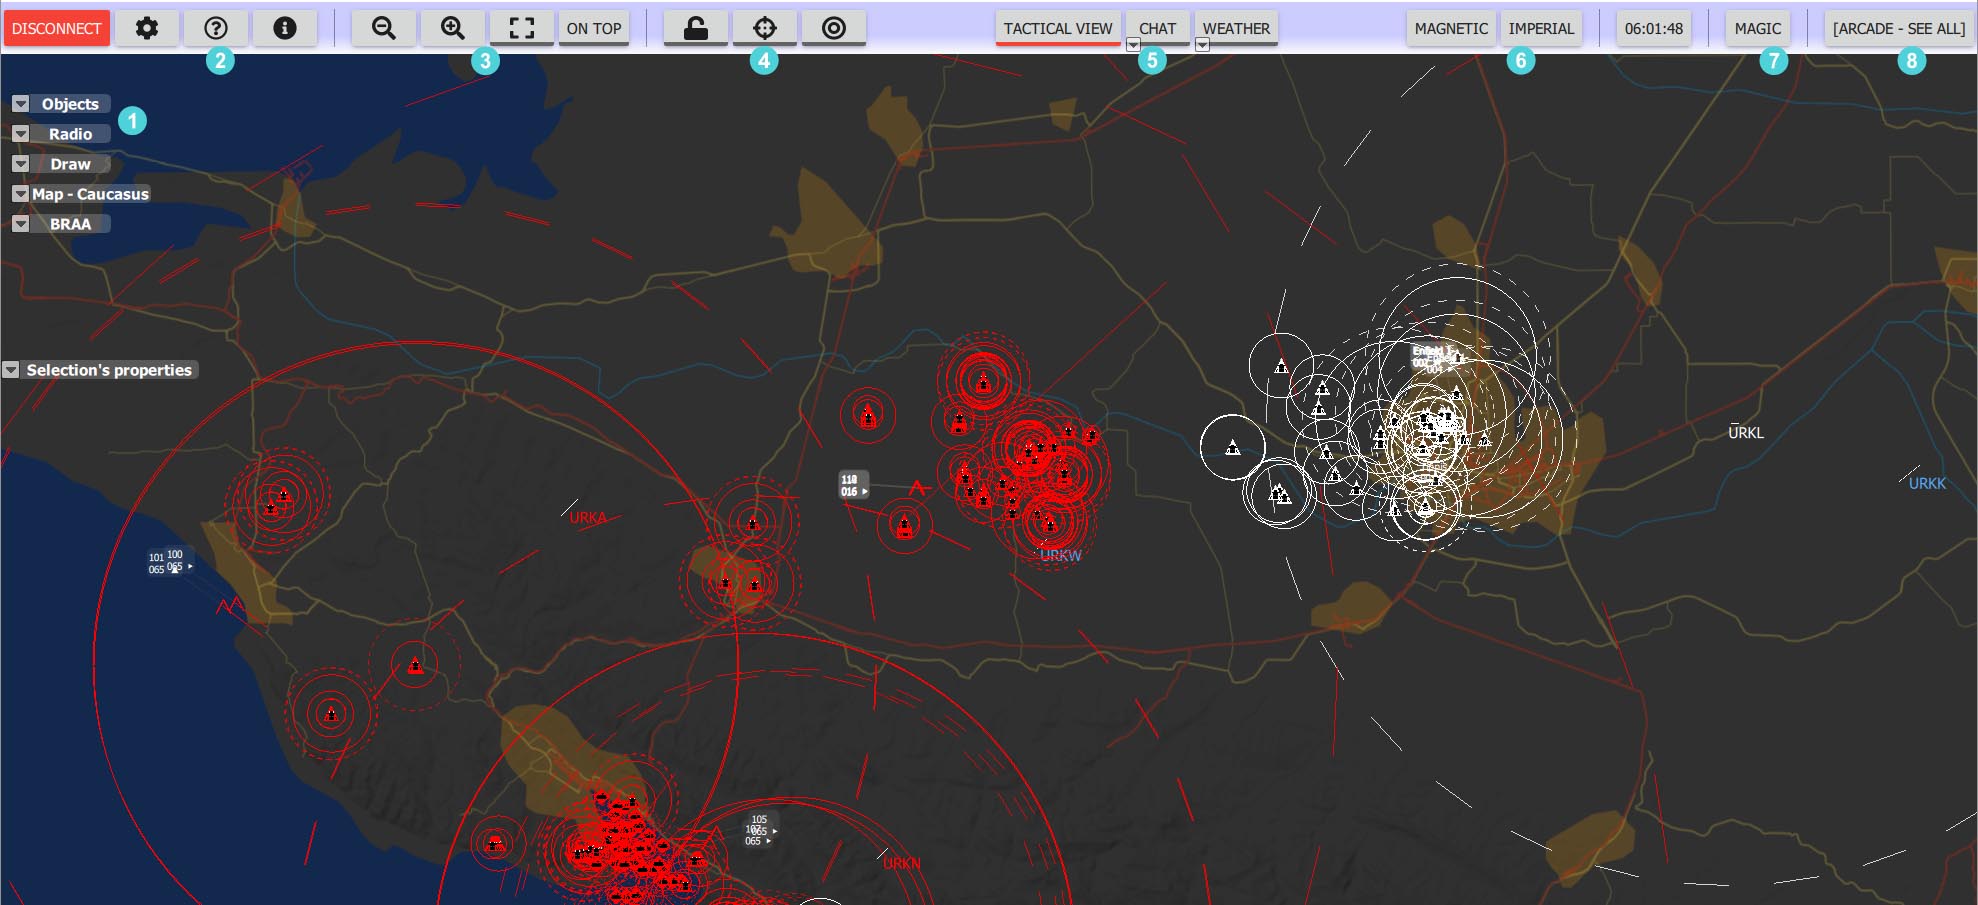Click the Objects panel label
Viewport: 1978px width, 905px height.
point(70,104)
